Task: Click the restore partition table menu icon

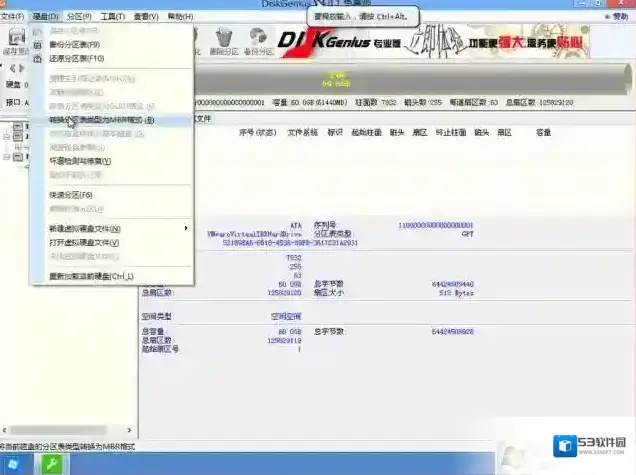Action: click(39, 58)
